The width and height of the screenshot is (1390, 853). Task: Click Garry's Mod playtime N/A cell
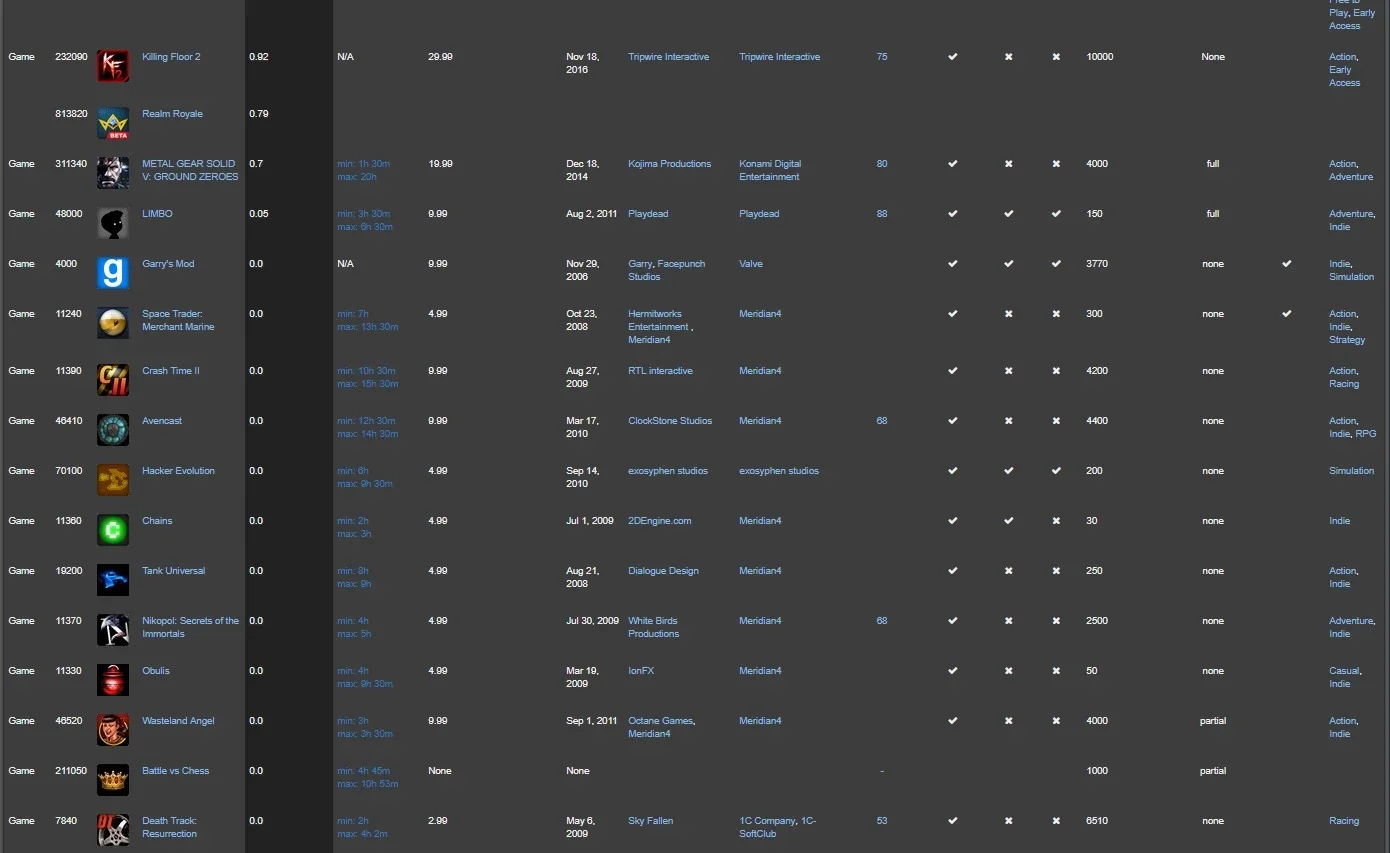[x=345, y=264]
